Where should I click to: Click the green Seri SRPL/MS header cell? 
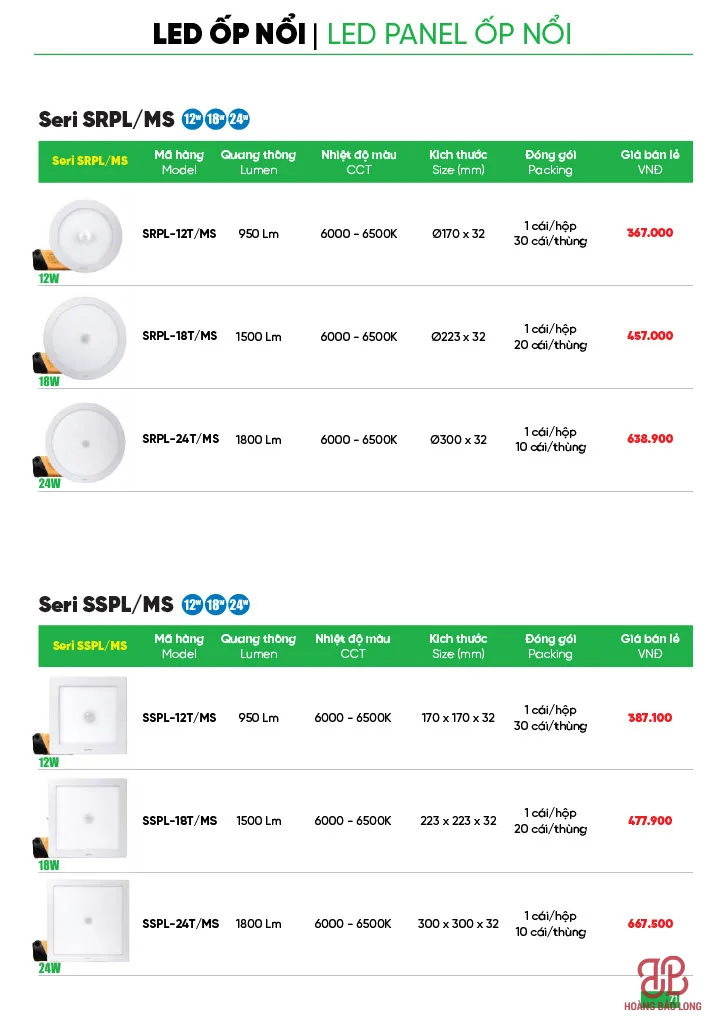[x=90, y=161]
